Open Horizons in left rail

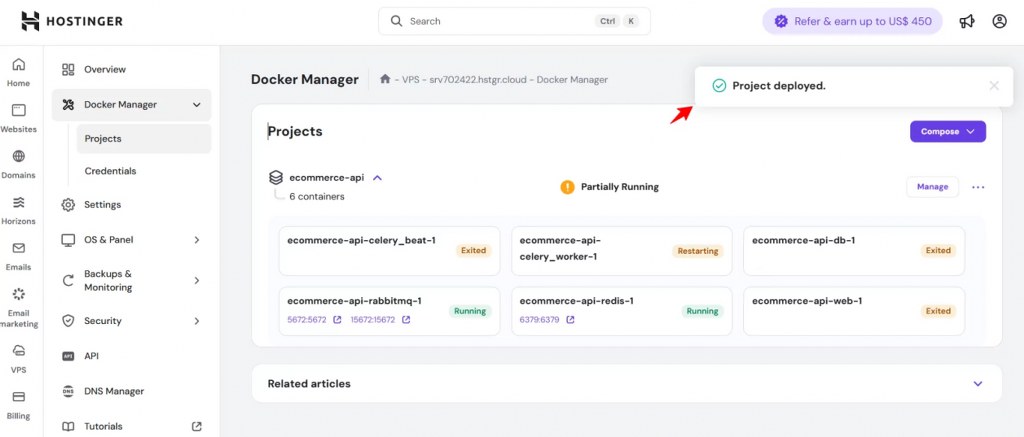(x=18, y=210)
